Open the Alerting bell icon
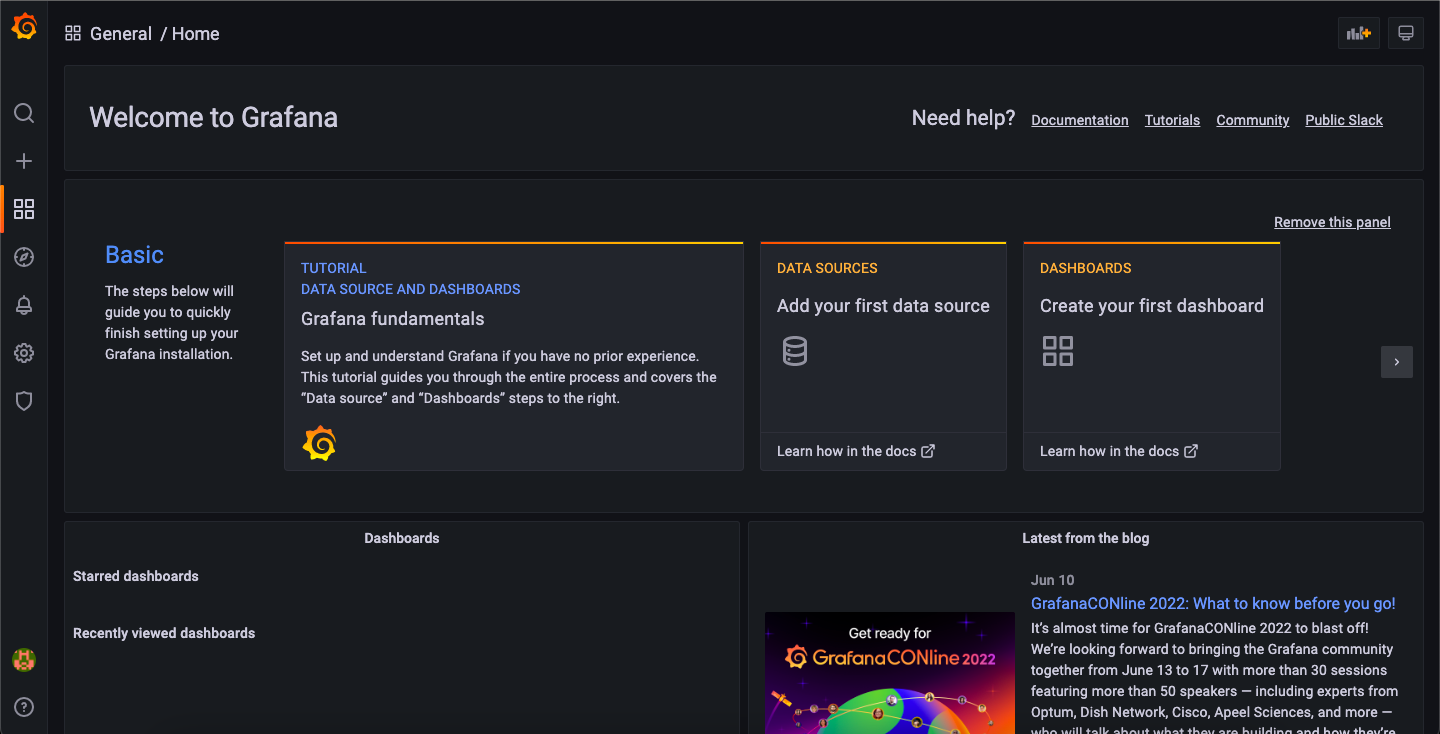 coord(24,305)
